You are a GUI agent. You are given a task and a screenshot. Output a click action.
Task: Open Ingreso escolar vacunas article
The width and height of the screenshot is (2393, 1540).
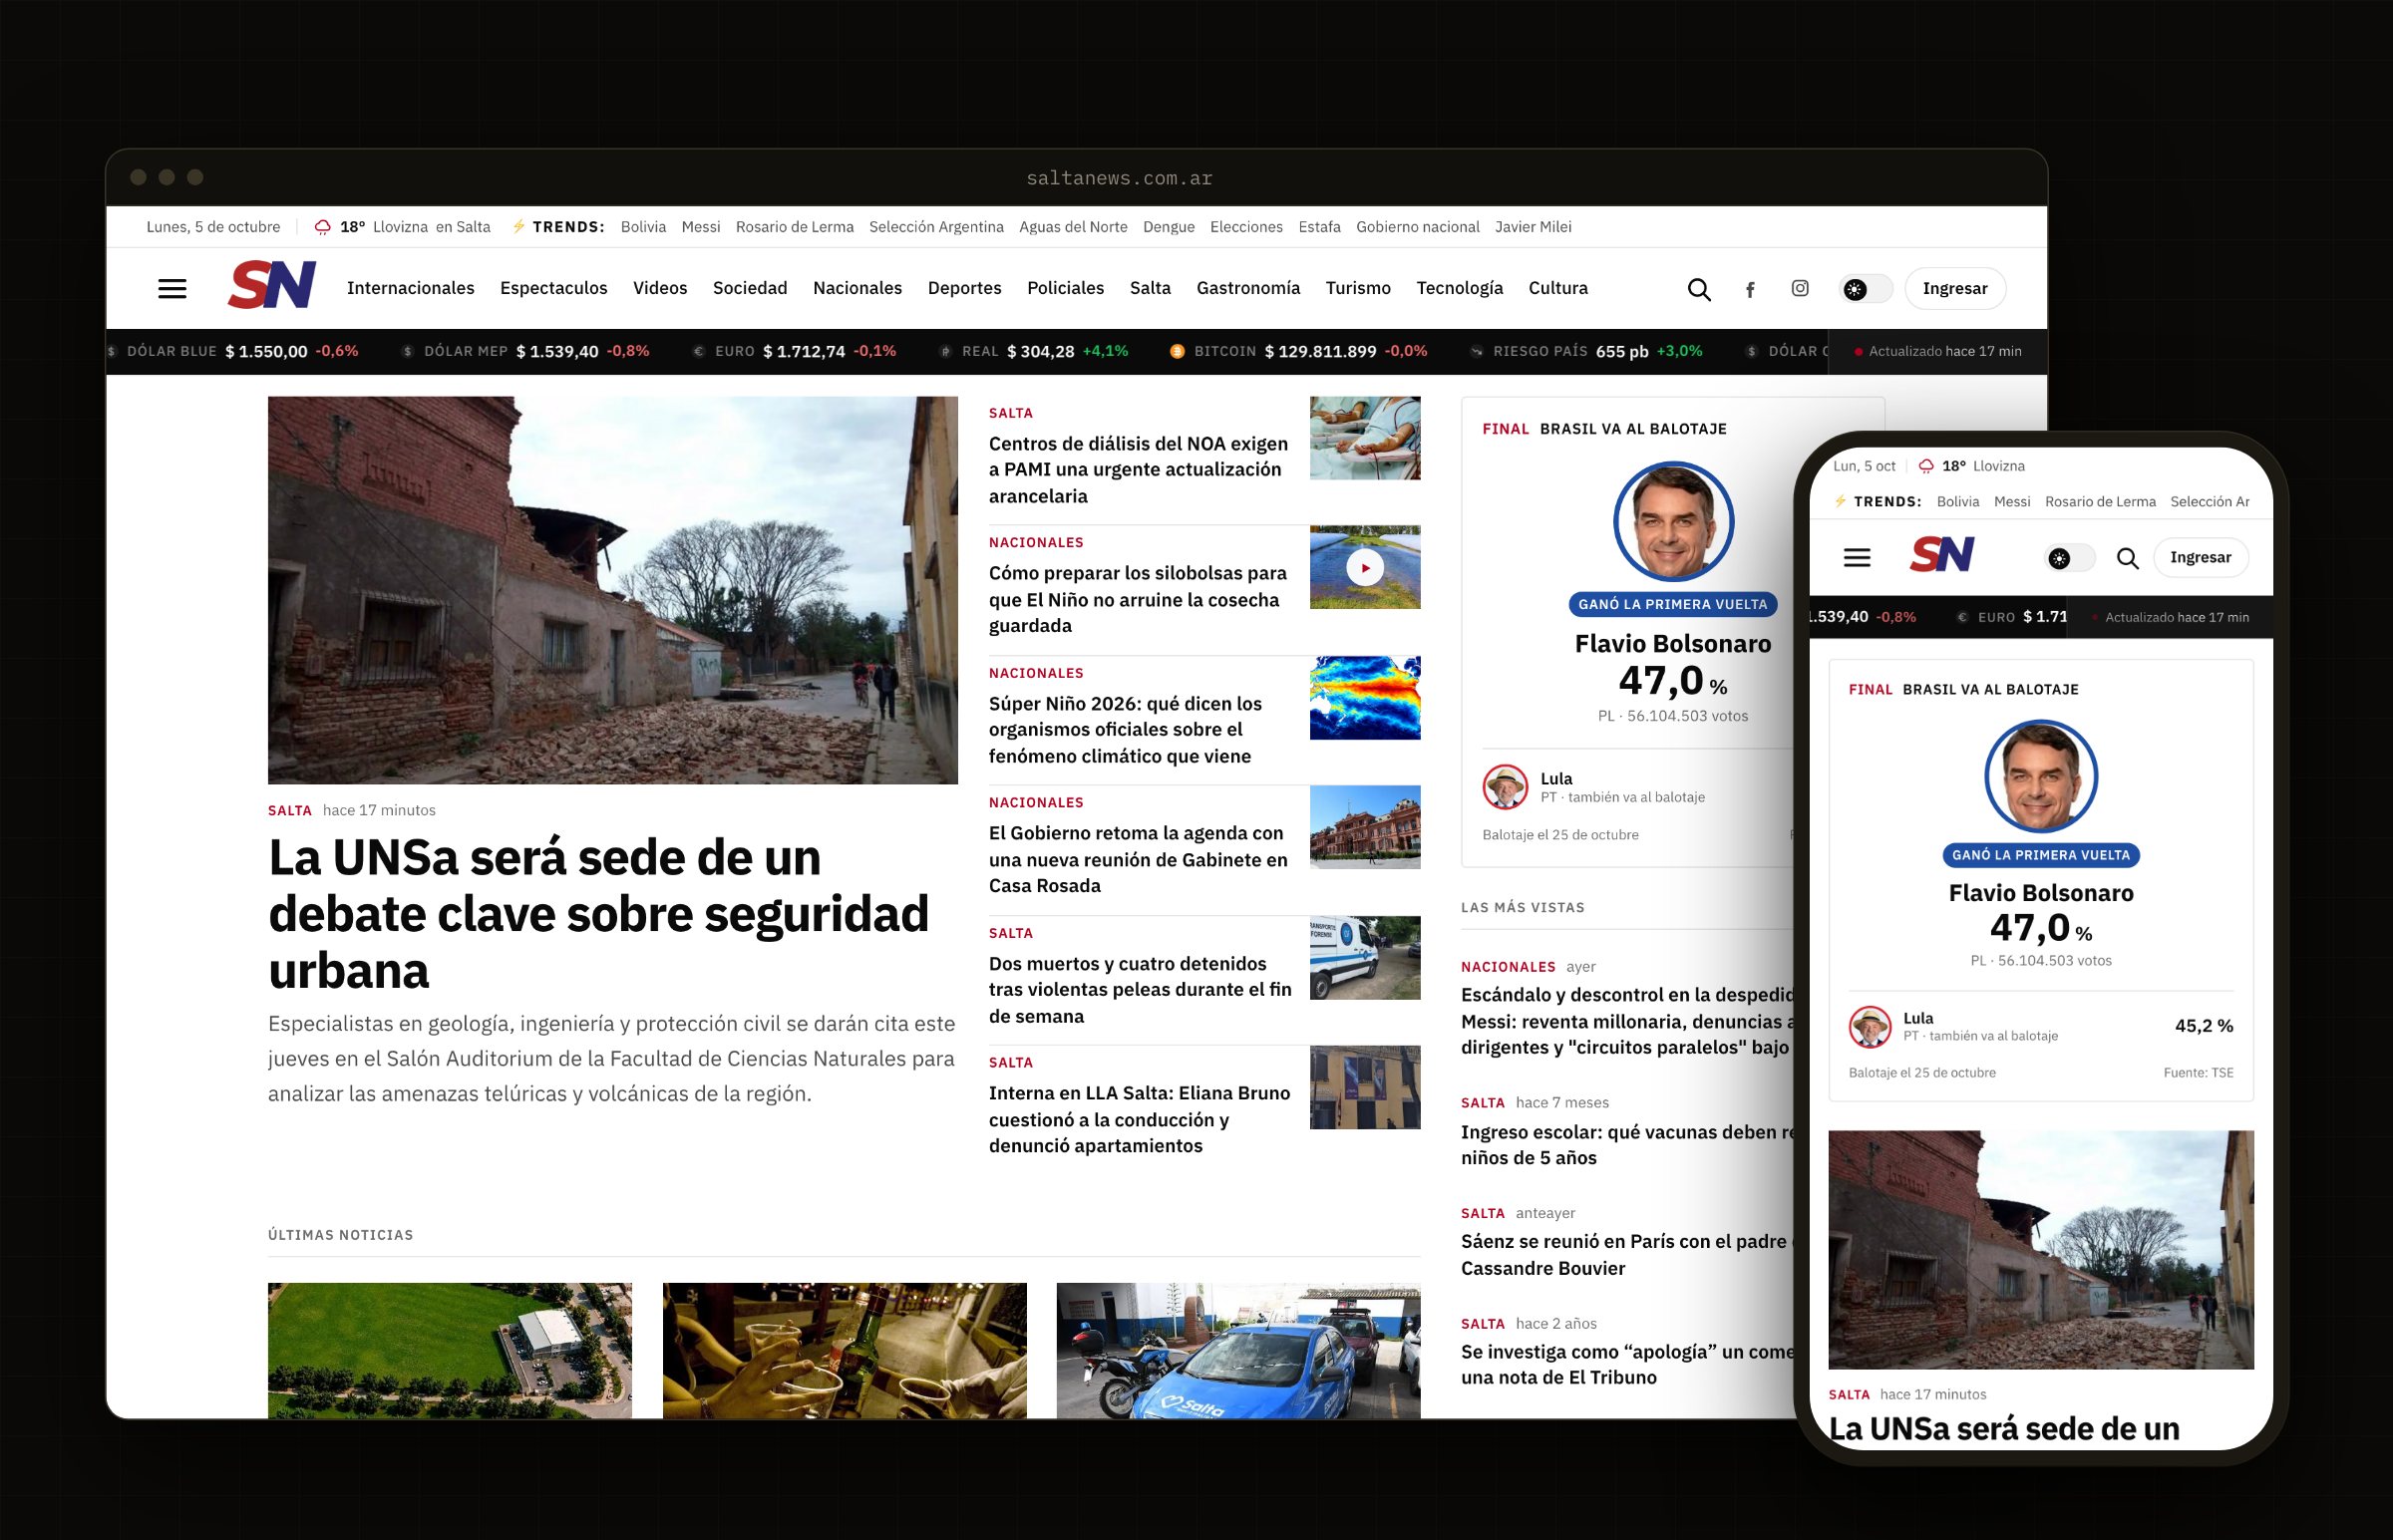(x=1628, y=1145)
